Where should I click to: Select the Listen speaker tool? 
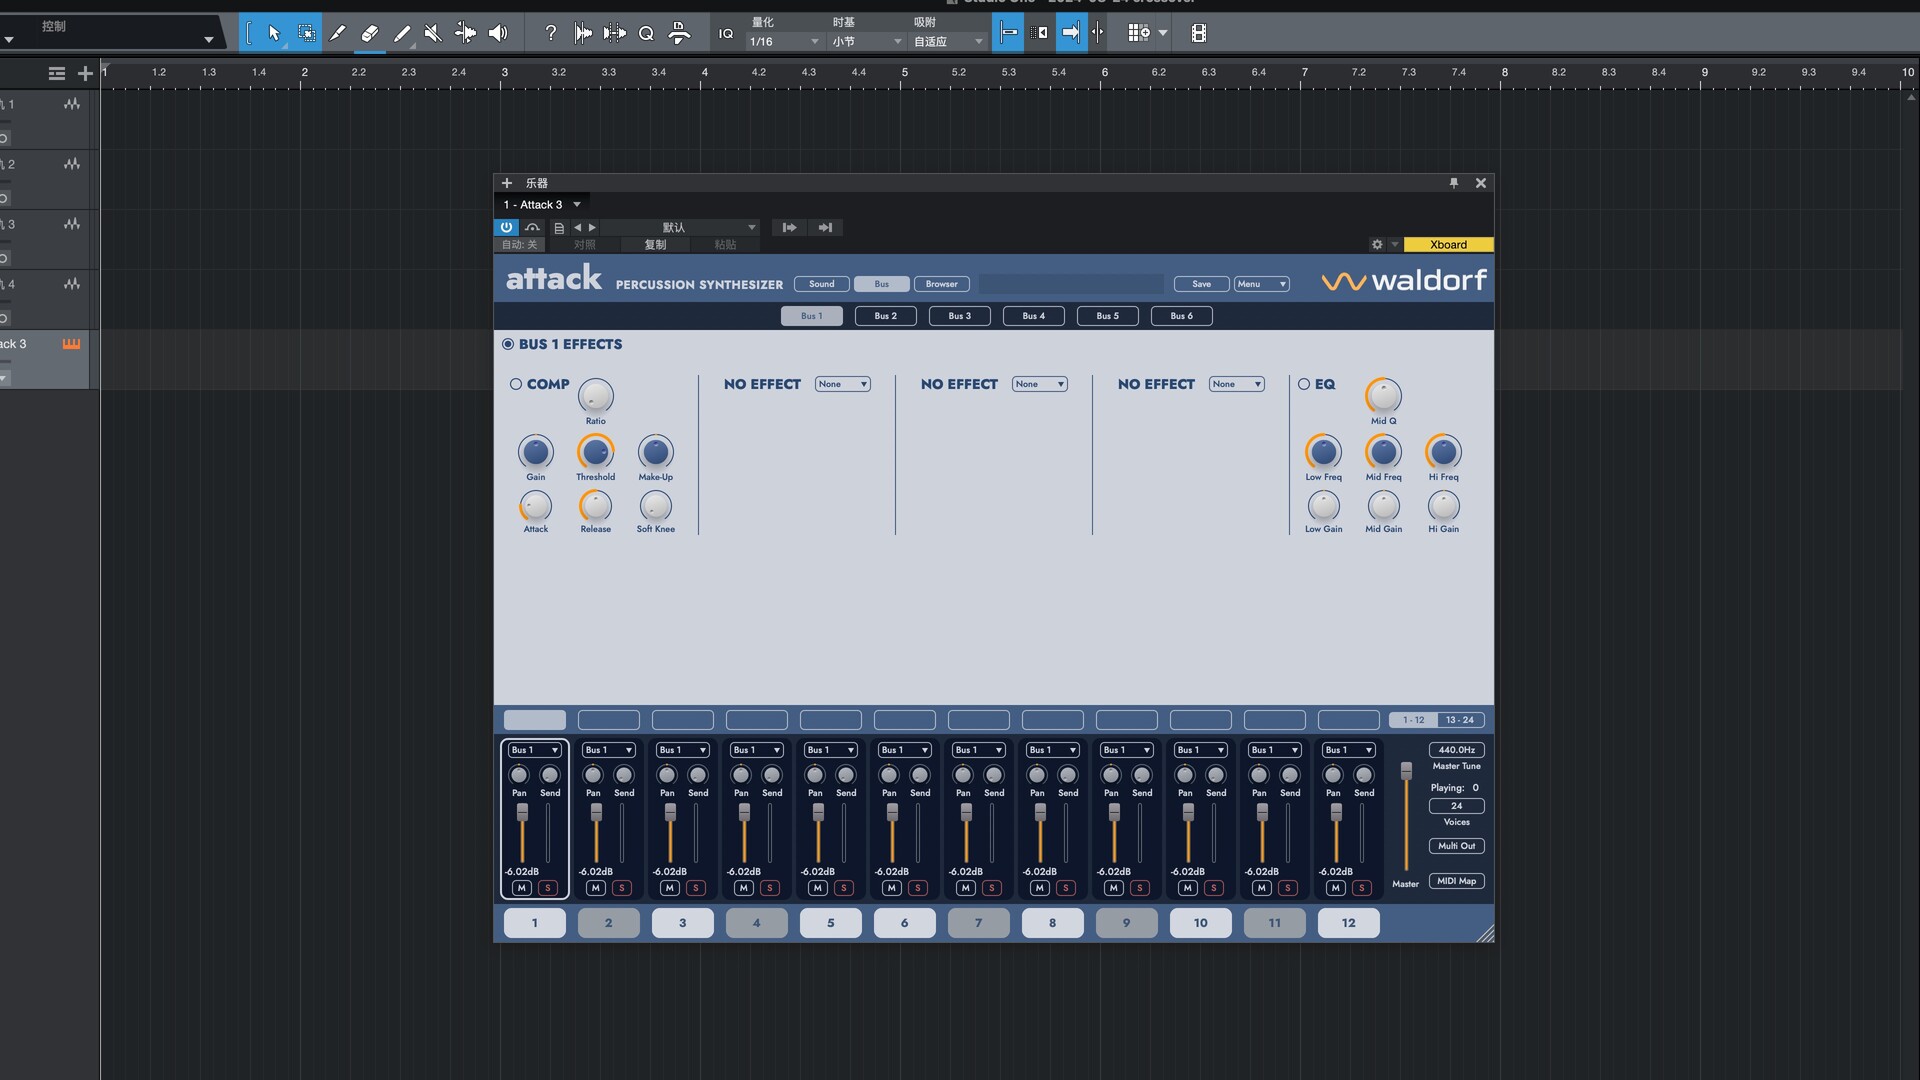click(497, 33)
